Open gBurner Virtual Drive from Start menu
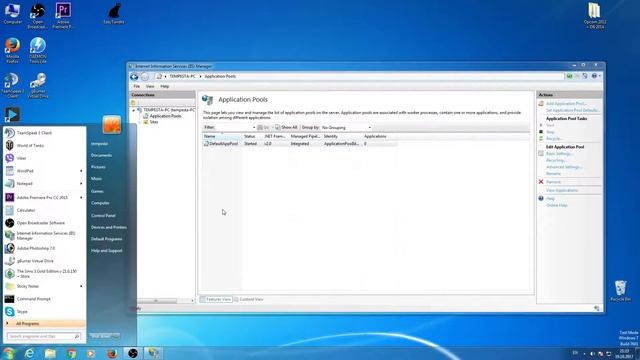The height and width of the screenshot is (360, 640). click(44, 261)
